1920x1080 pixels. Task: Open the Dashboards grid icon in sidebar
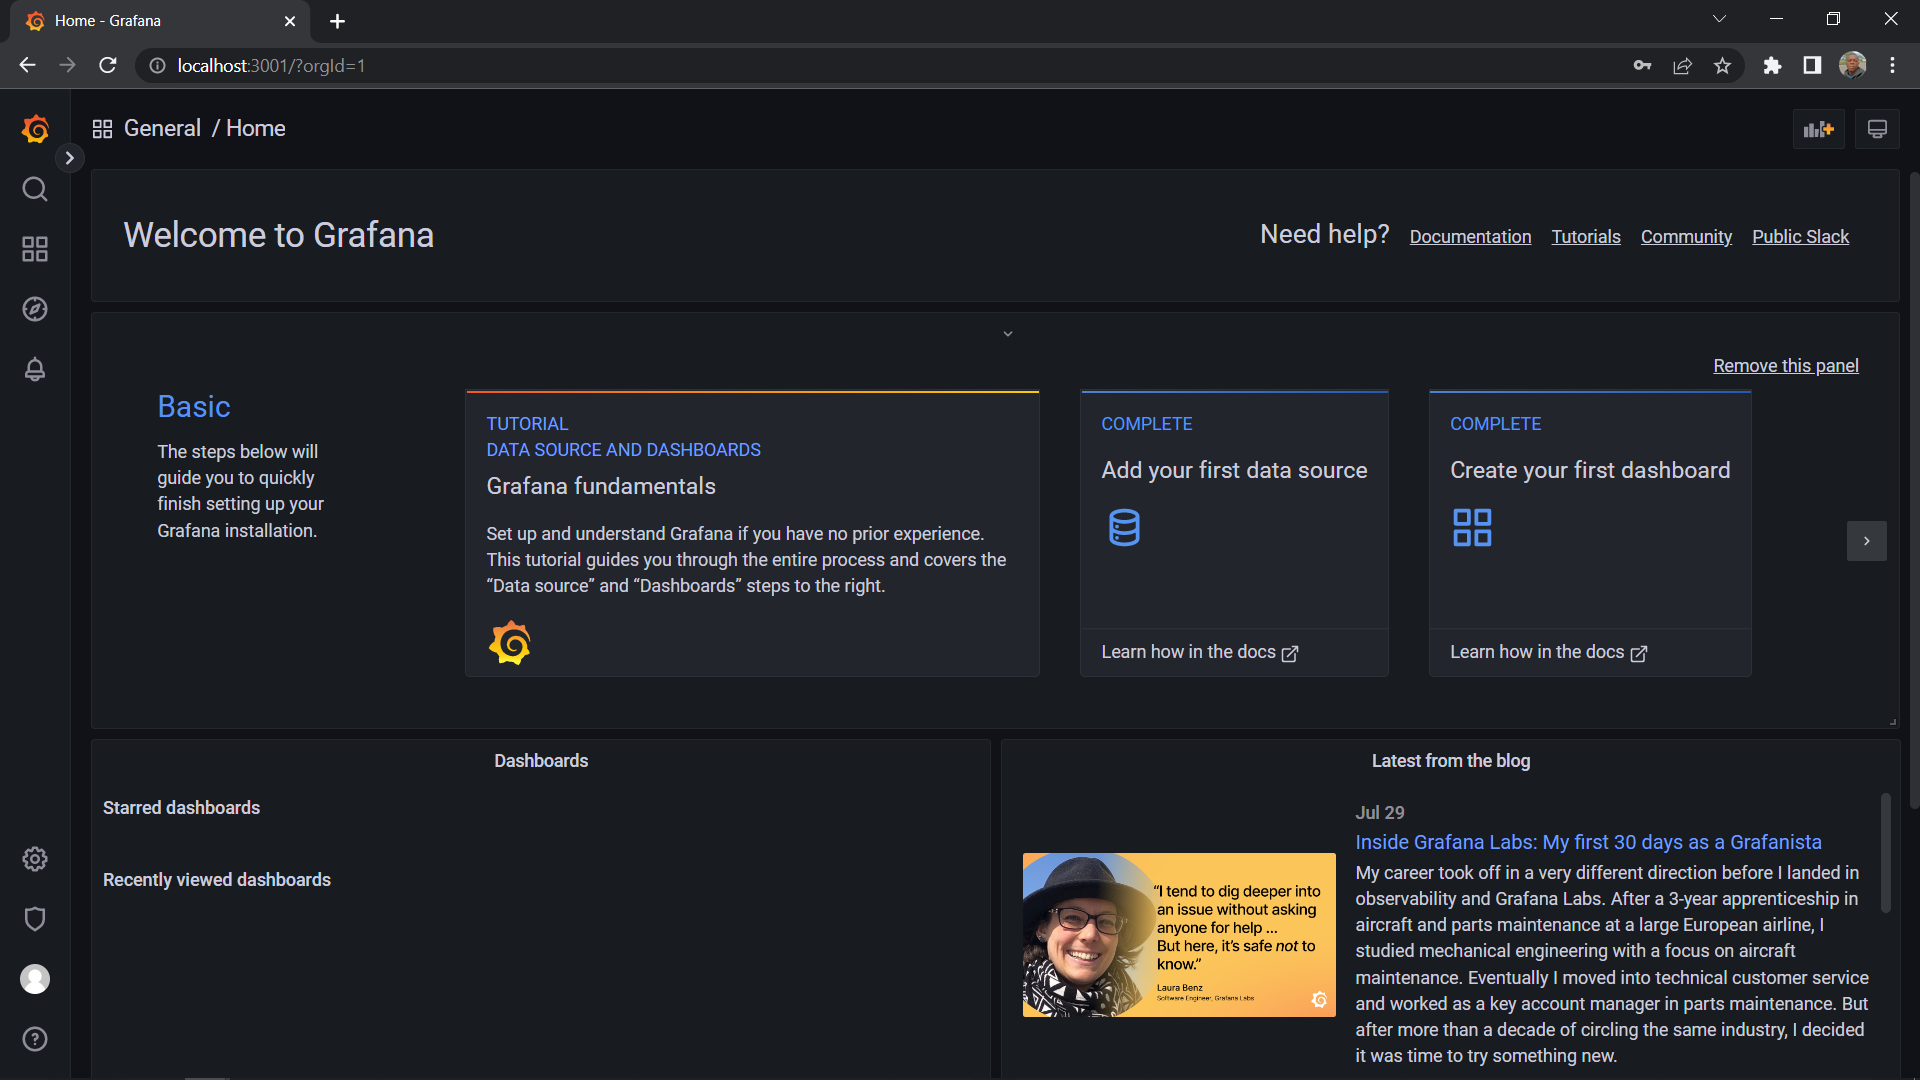35,249
